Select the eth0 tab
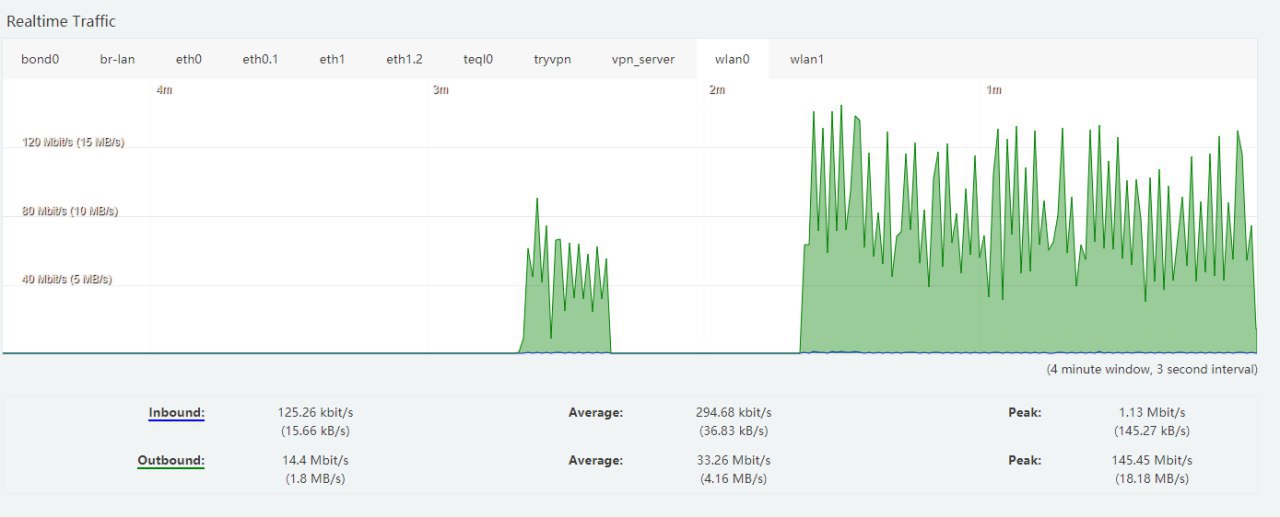The width and height of the screenshot is (1280, 517). pyautogui.click(x=189, y=59)
